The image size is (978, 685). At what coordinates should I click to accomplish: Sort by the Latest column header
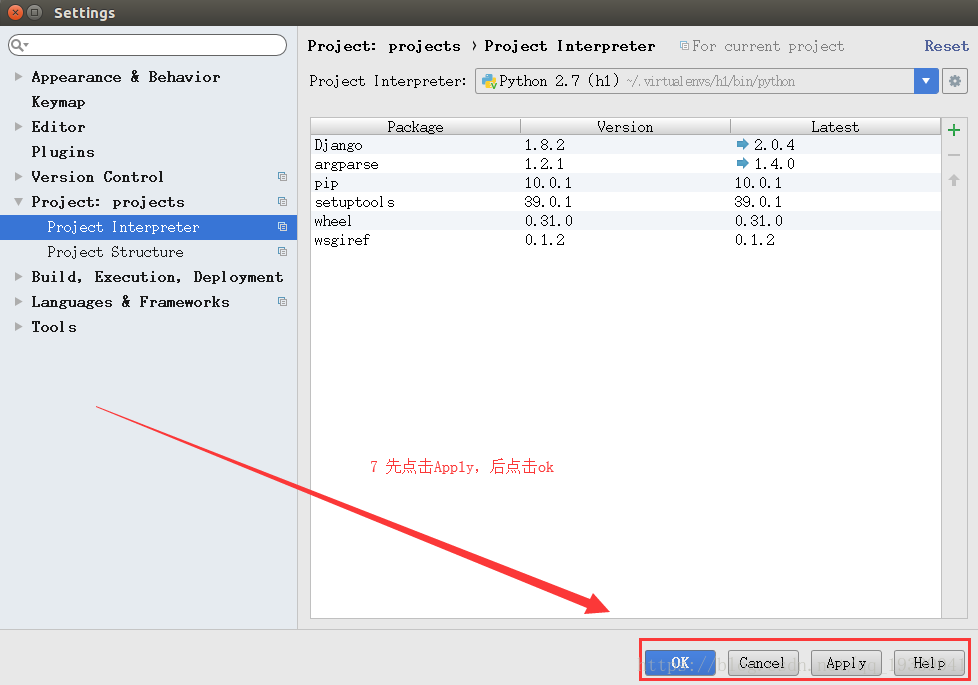(x=835, y=127)
